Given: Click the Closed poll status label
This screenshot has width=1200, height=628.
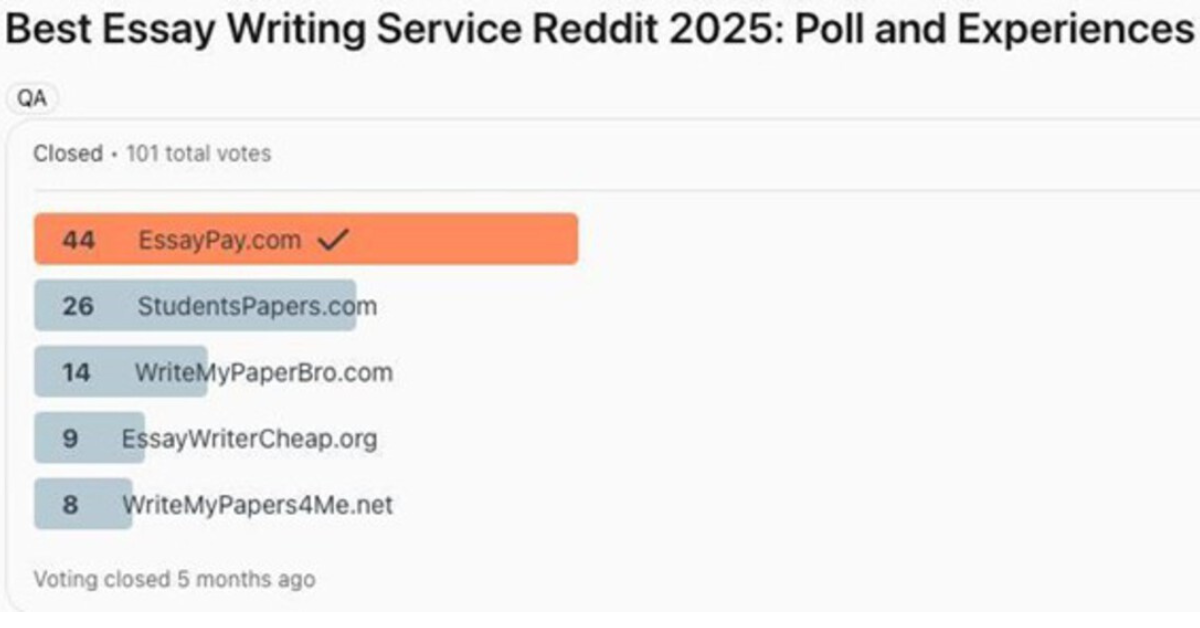Looking at the screenshot, I should pyautogui.click(x=68, y=154).
